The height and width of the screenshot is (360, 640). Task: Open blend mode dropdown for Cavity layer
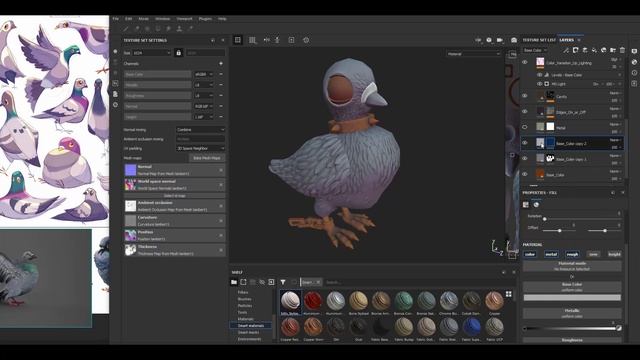pos(616,93)
